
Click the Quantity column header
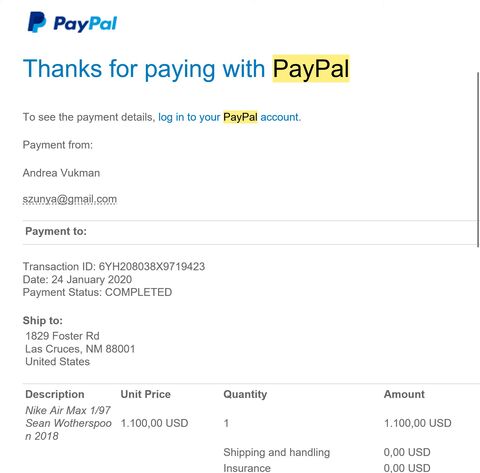coord(245,394)
